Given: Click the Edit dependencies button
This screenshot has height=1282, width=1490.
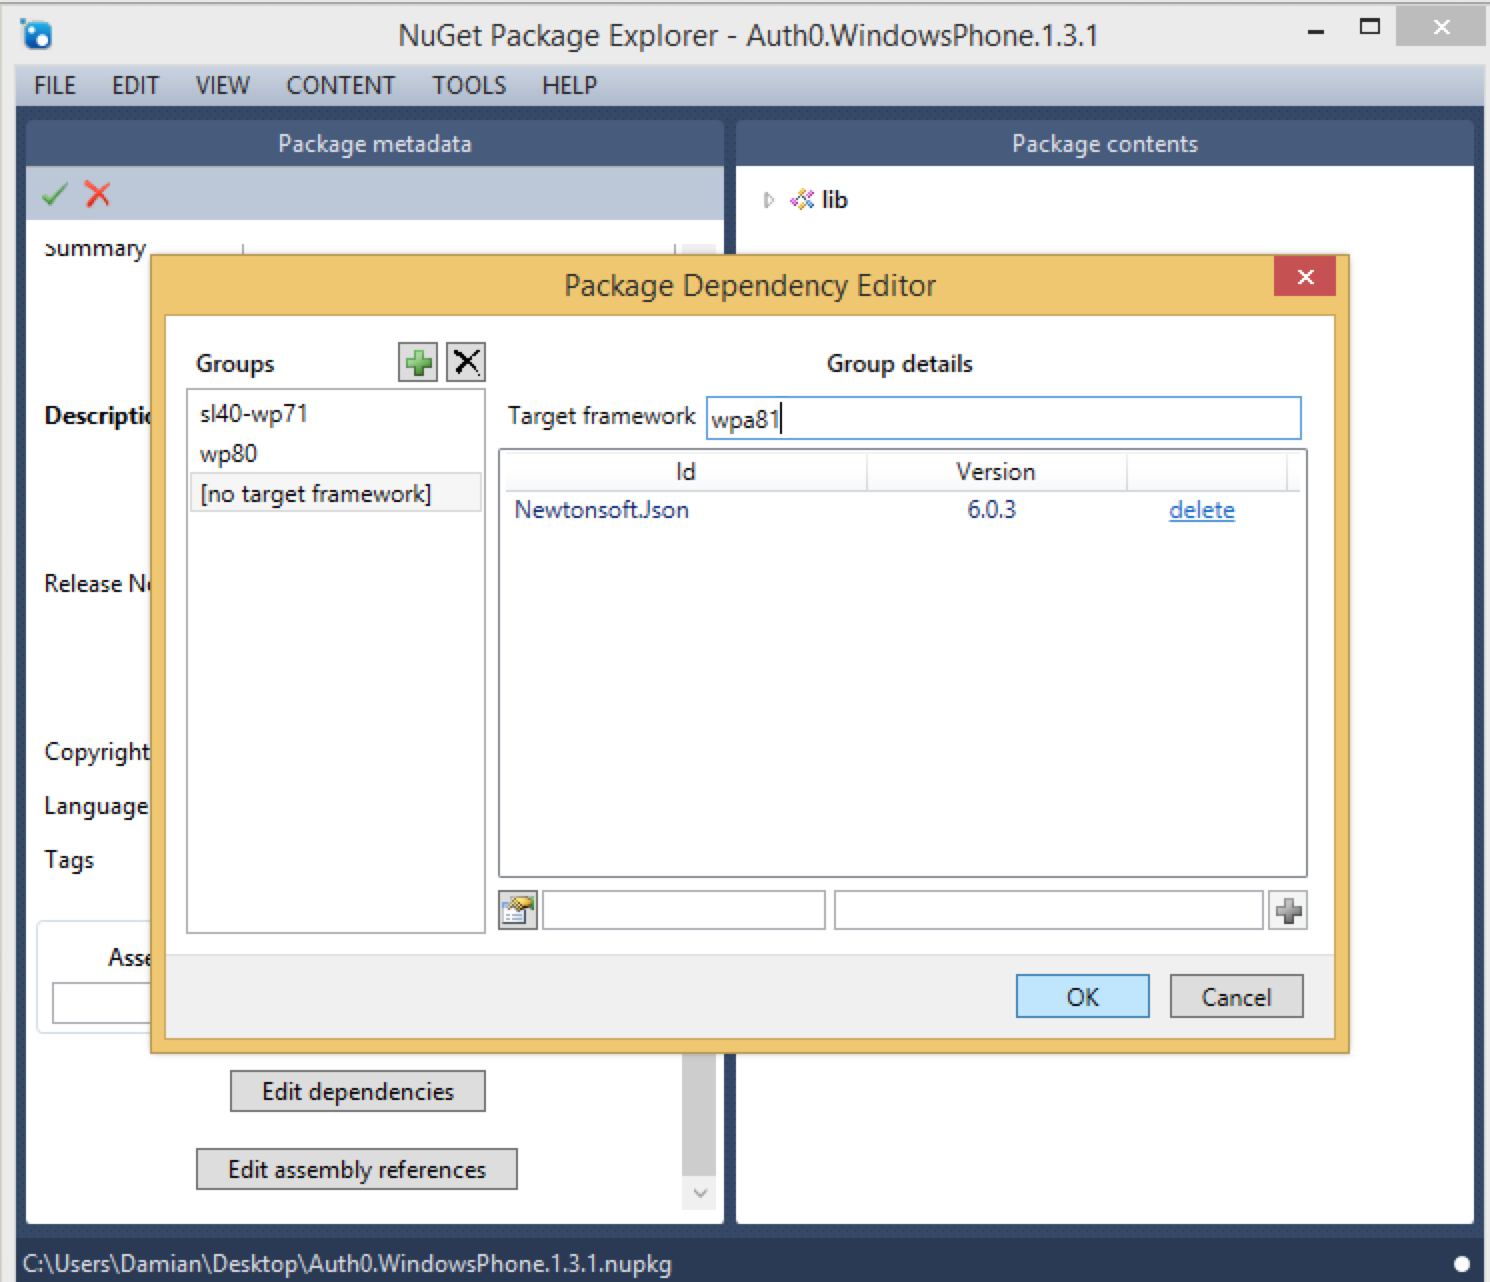Looking at the screenshot, I should [358, 1091].
